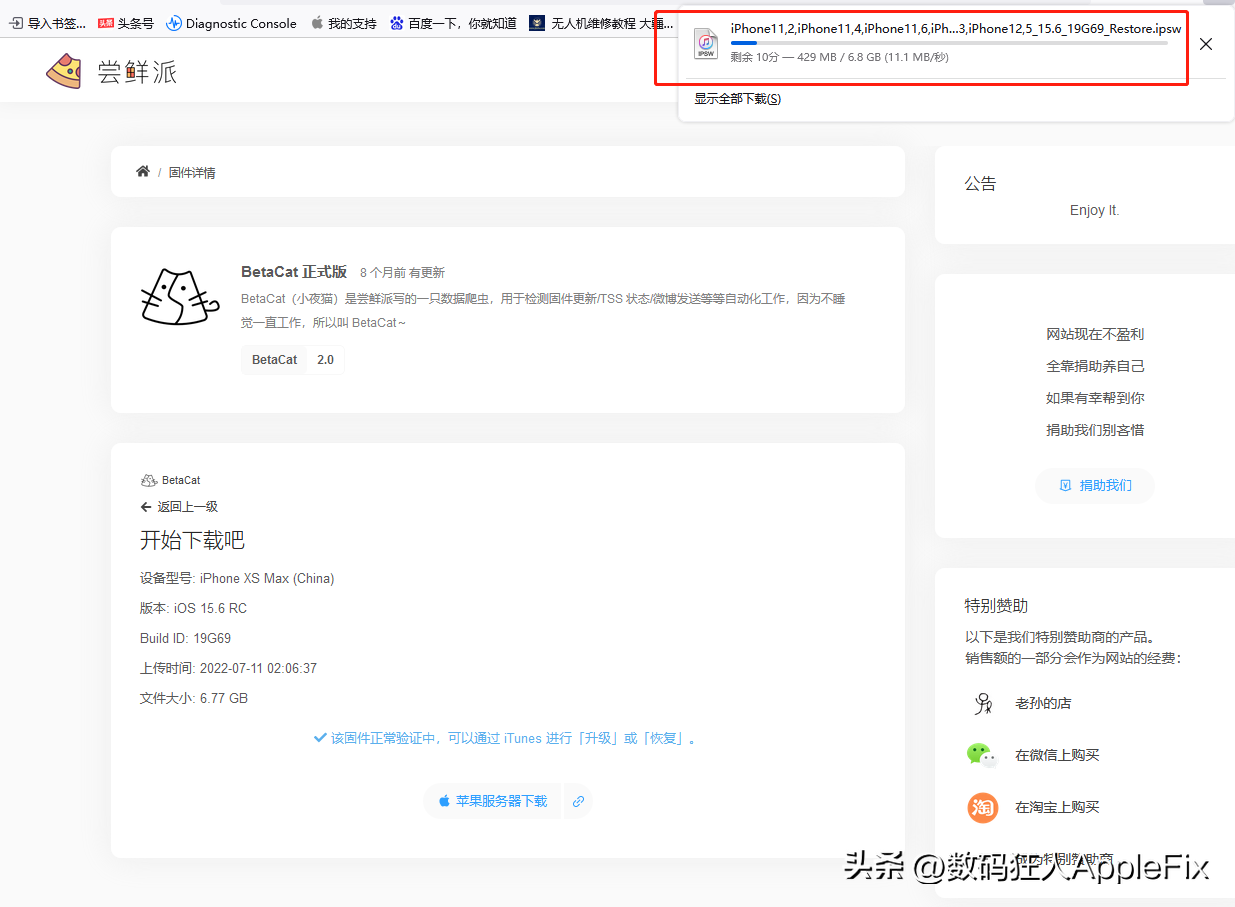This screenshot has height=907, width=1235.
Task: Click the IPSW file icon in download popup
Action: point(706,44)
